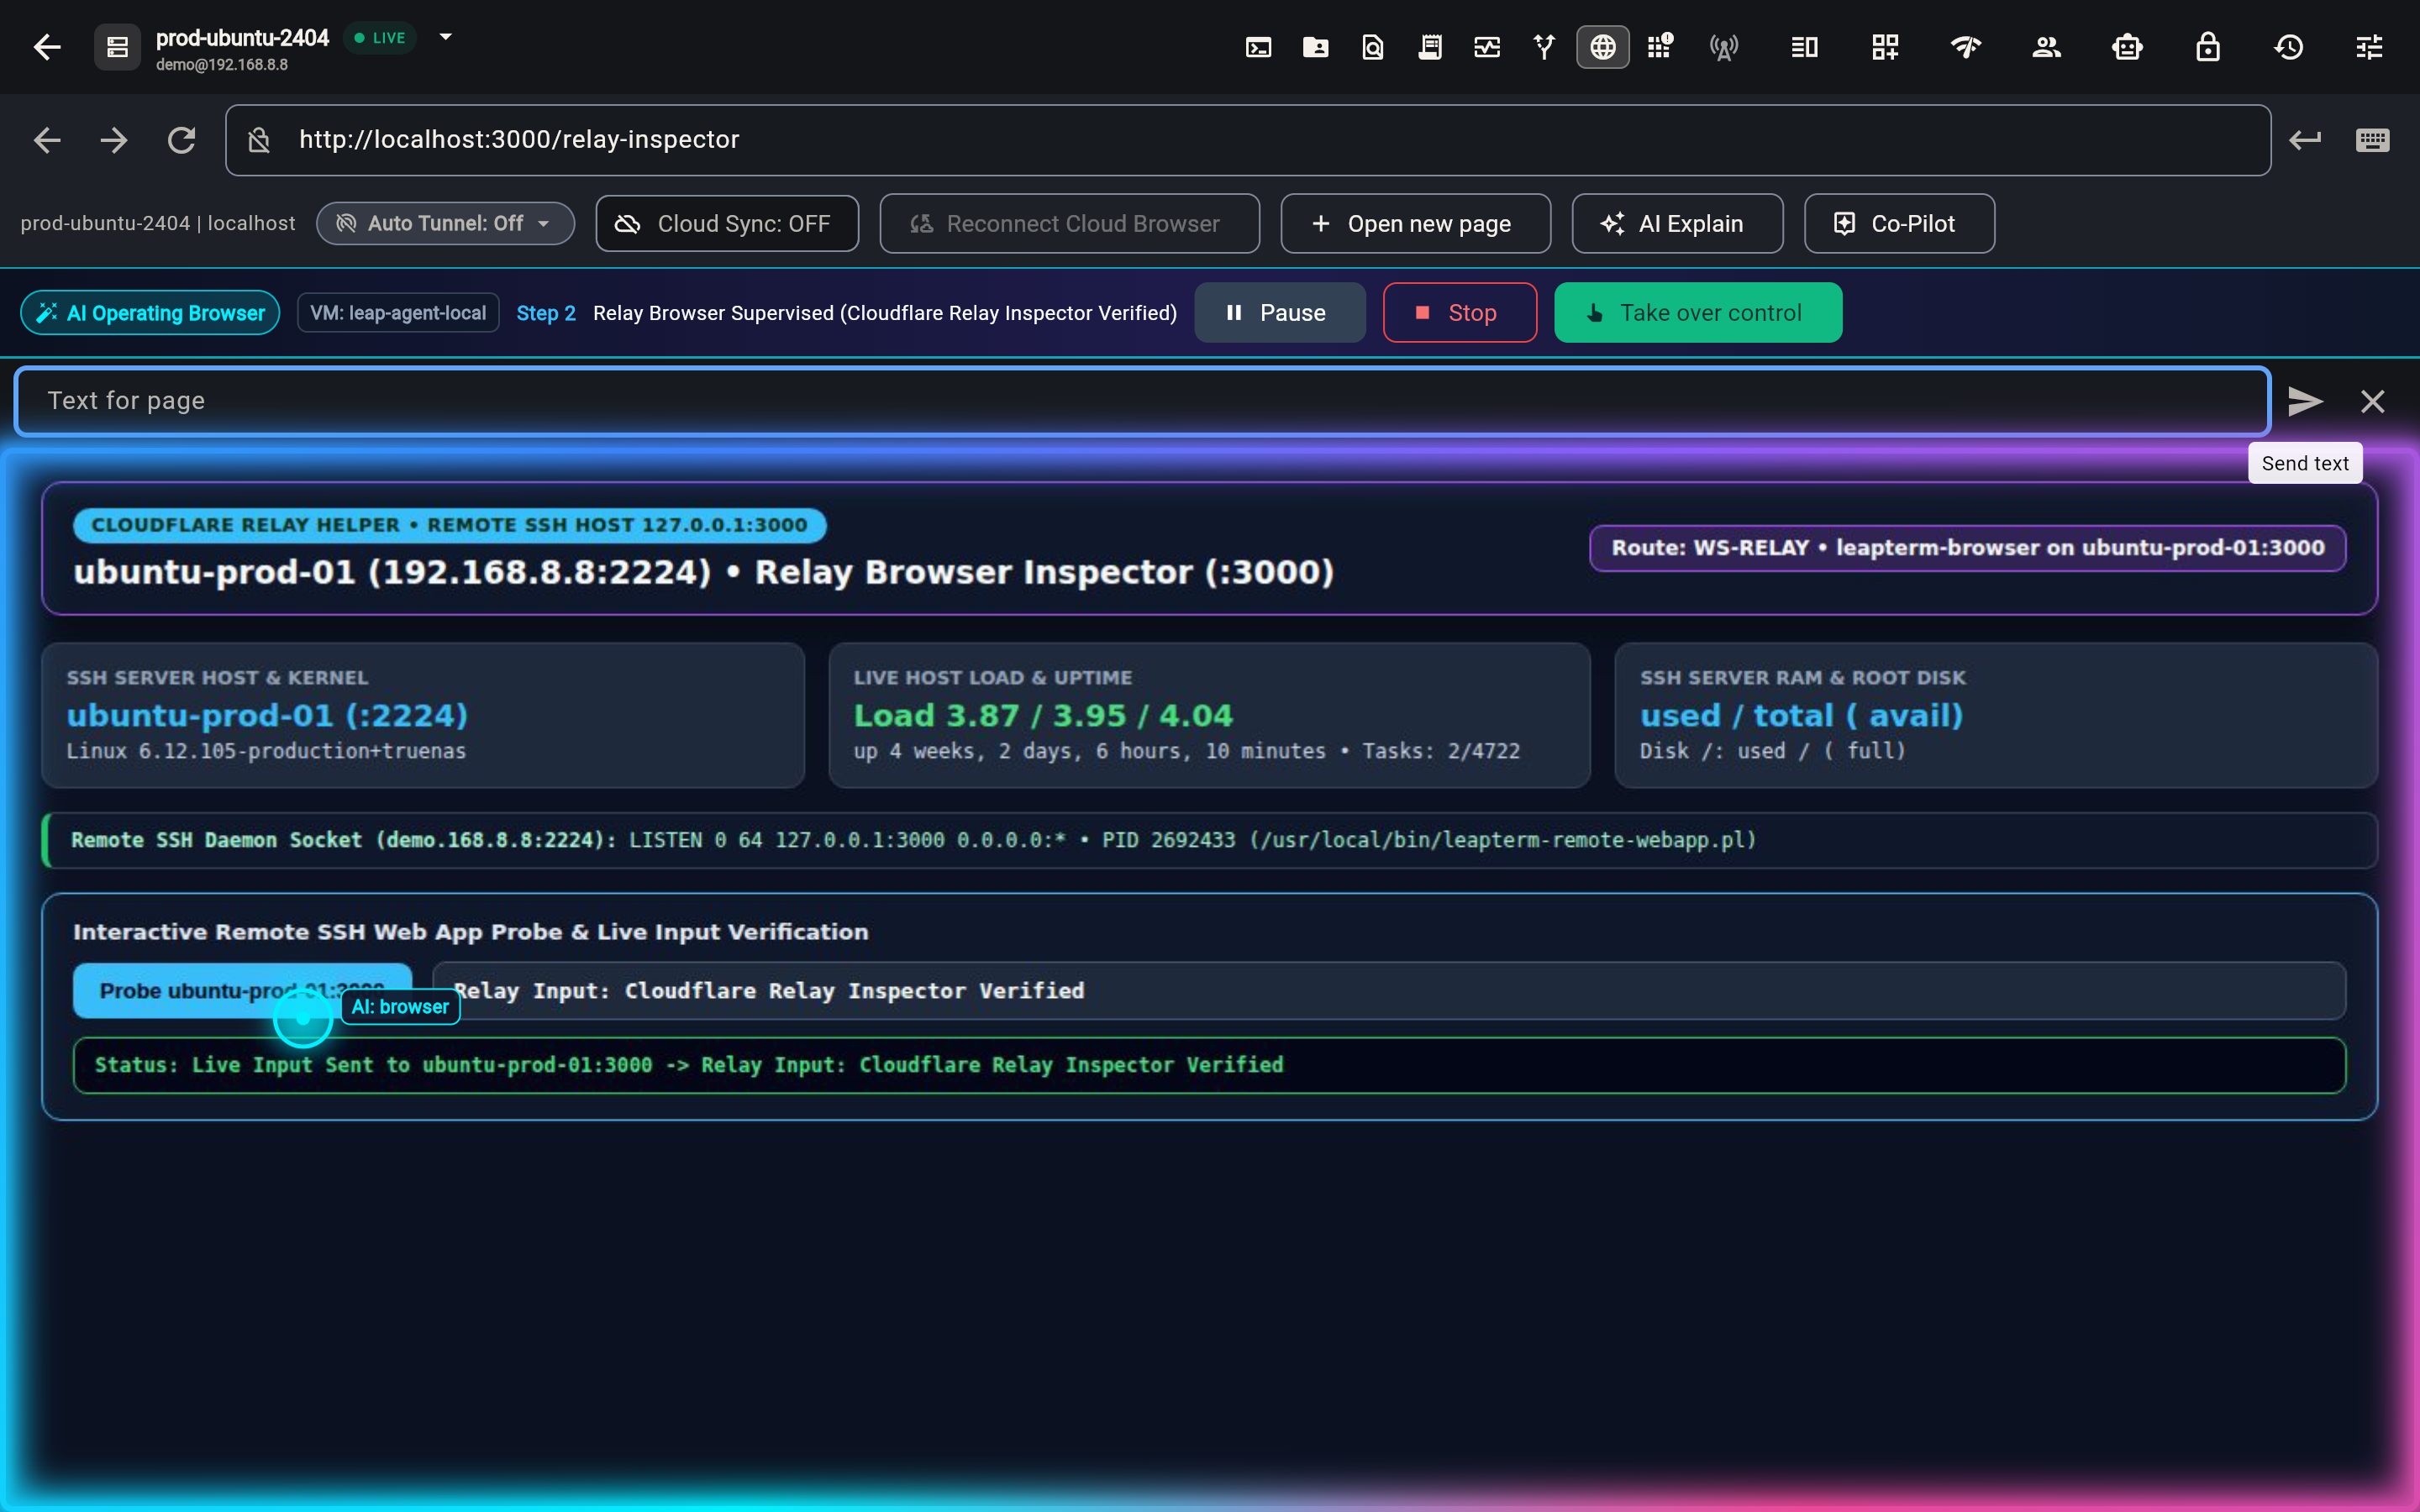The height and width of the screenshot is (1512, 2420).
Task: Open the system monitor pulse icon
Action: tap(1487, 47)
